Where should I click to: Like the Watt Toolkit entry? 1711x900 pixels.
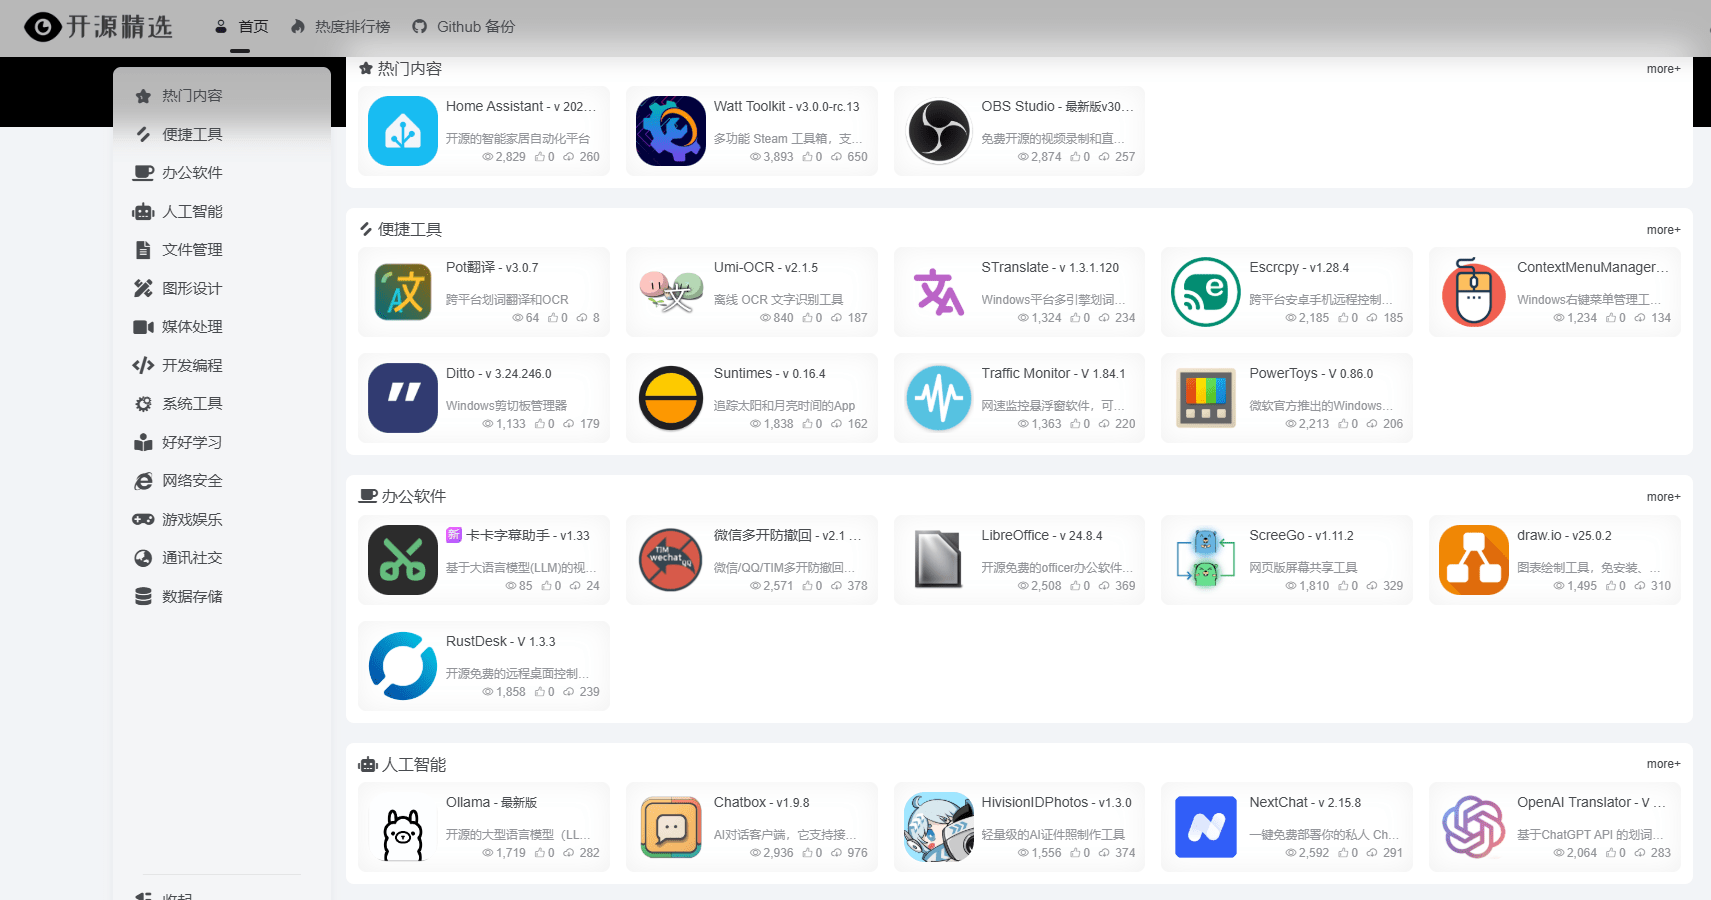810,157
